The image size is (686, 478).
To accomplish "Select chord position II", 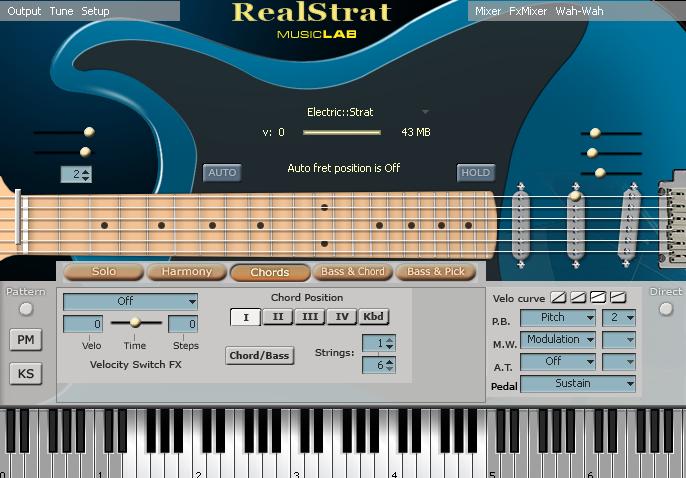I will click(x=278, y=317).
